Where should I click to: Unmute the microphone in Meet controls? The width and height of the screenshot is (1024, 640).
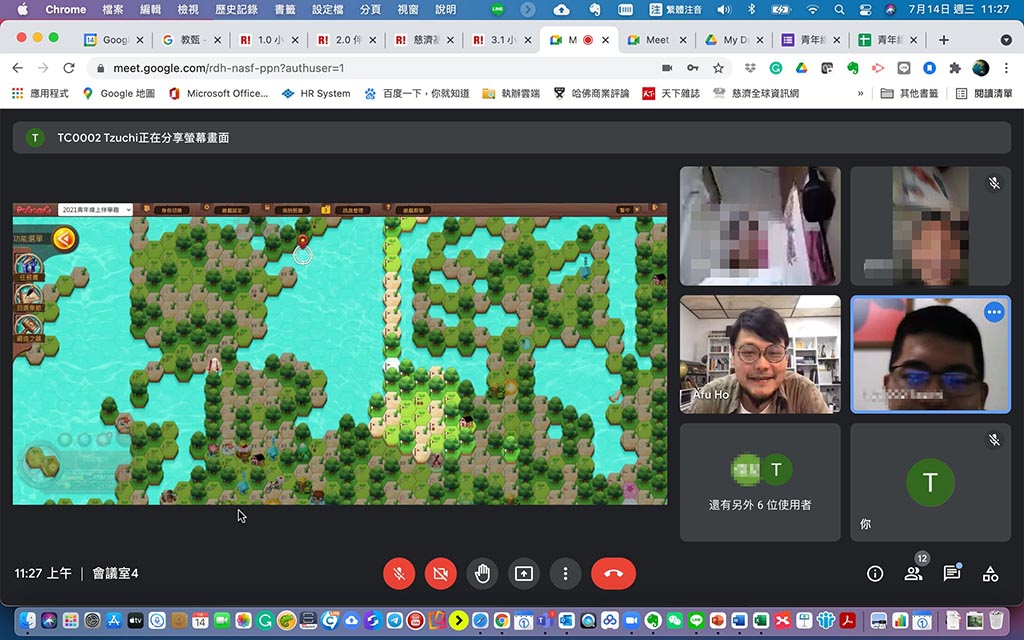tap(399, 573)
